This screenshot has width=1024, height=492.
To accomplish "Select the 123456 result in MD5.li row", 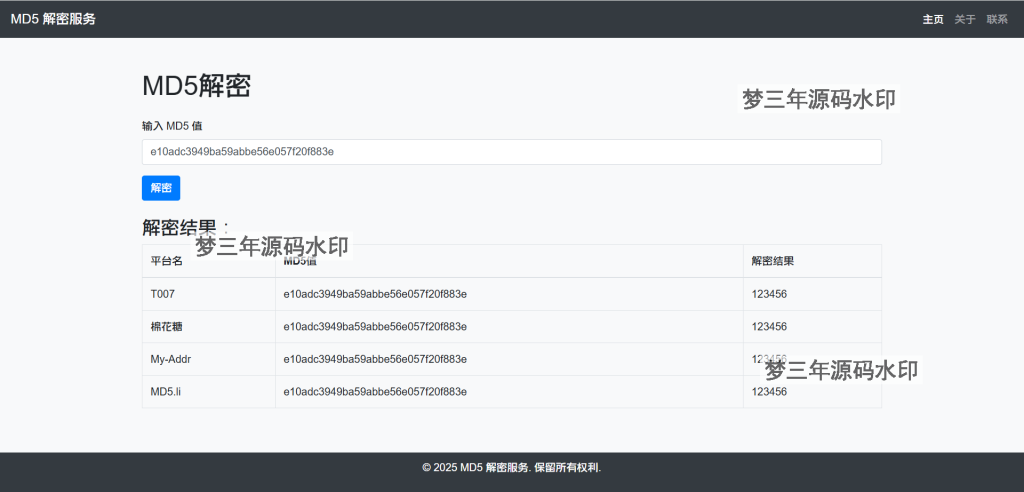I will 769,391.
